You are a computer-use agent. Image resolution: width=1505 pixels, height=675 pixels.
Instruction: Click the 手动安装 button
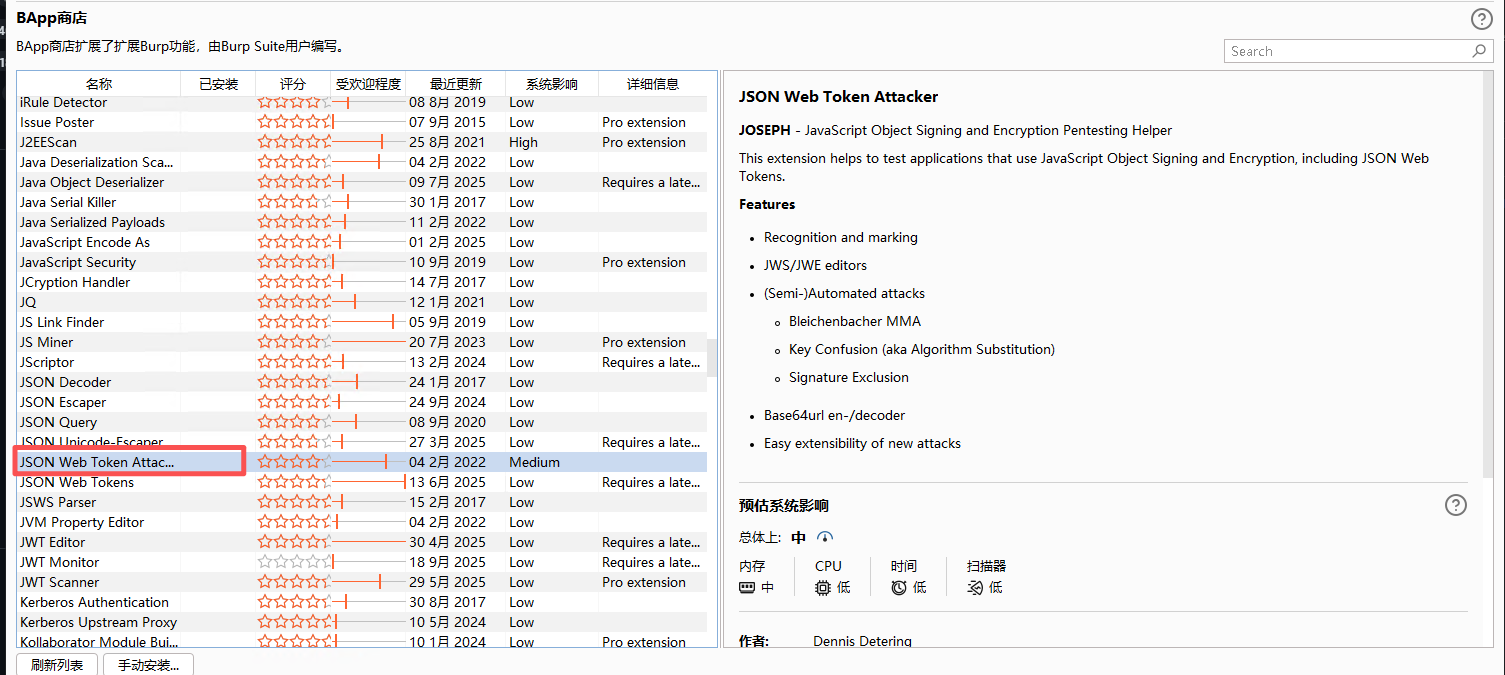click(148, 665)
